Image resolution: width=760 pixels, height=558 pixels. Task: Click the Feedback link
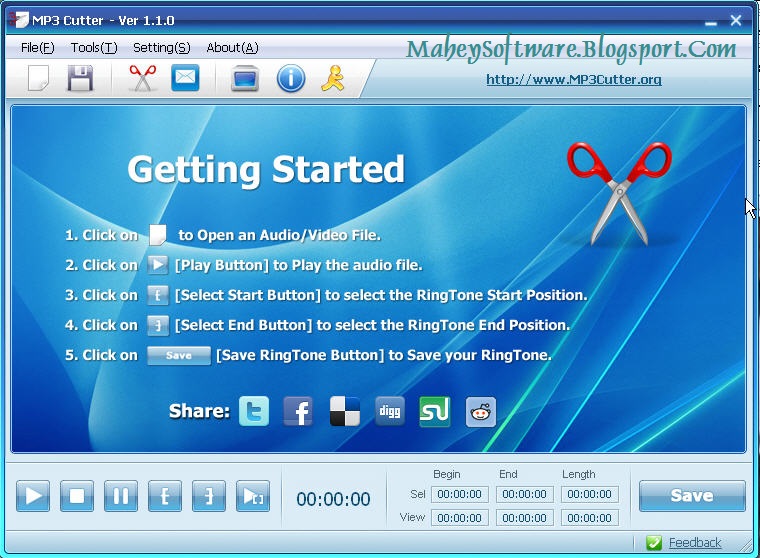tap(695, 542)
